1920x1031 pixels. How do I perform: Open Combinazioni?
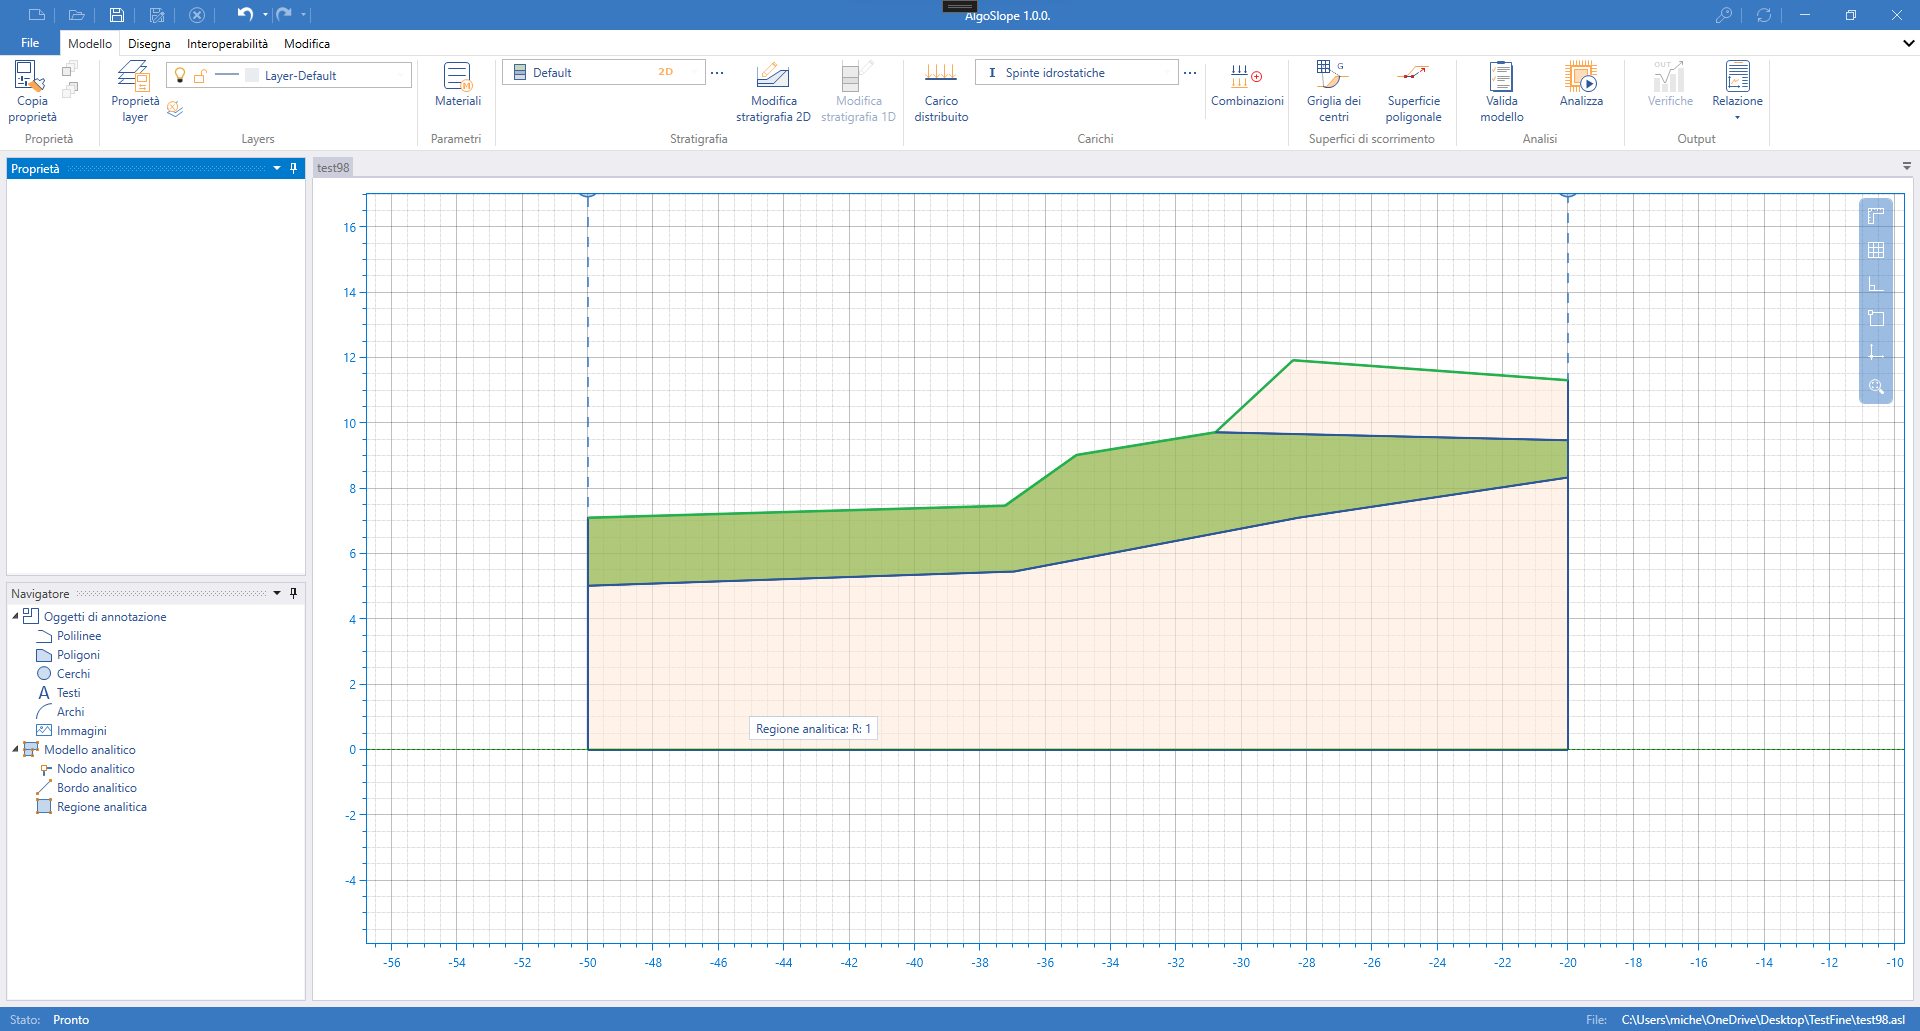point(1247,85)
